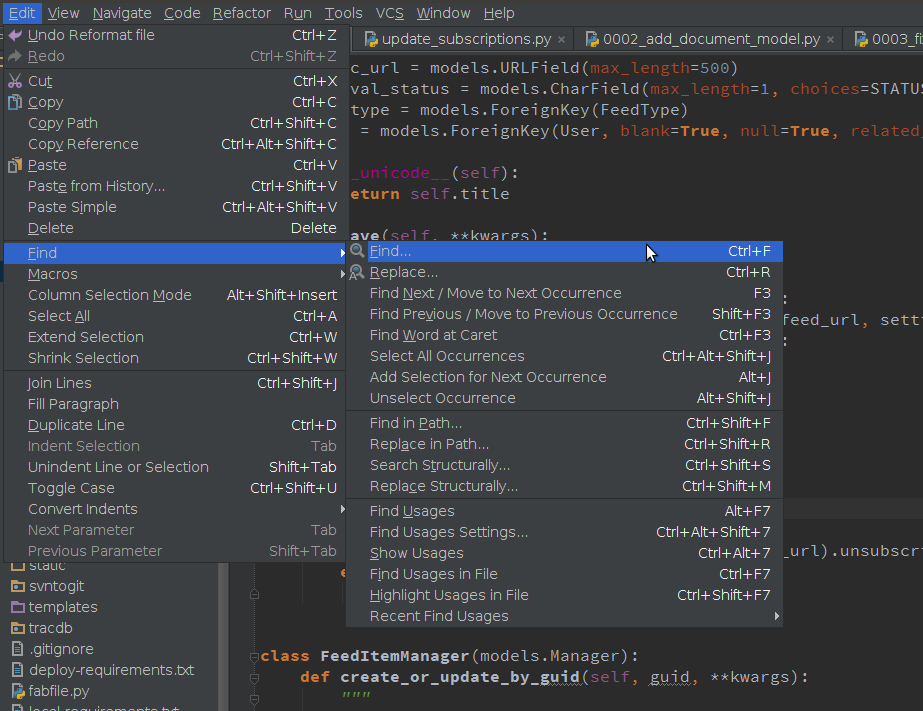
Task: Select Paste Simple entry
Action: [174, 208]
